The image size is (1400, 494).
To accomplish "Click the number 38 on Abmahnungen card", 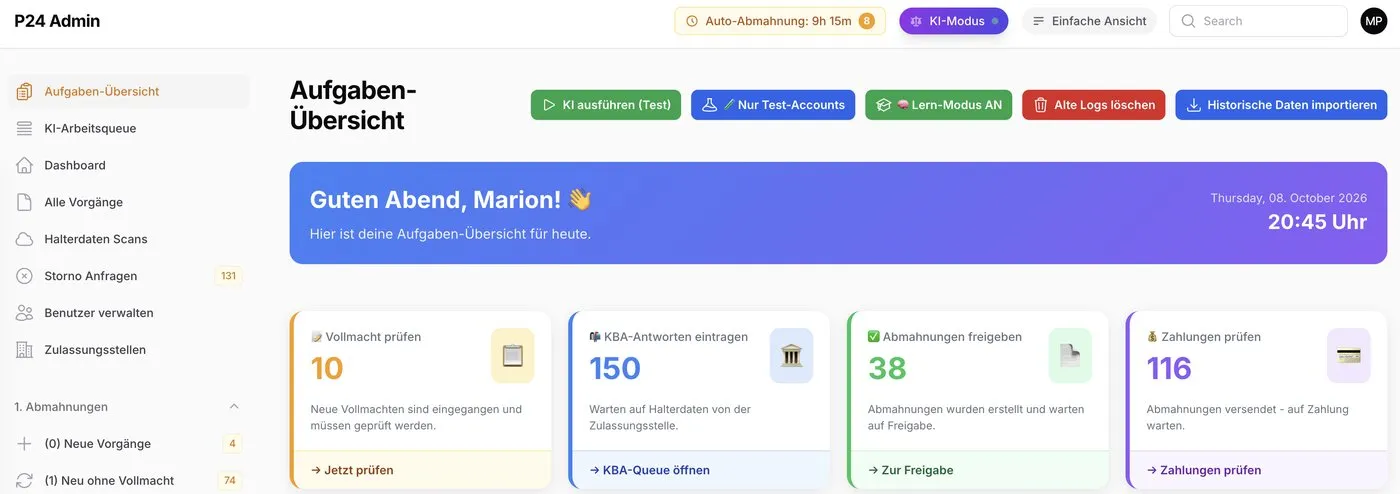I will (887, 368).
